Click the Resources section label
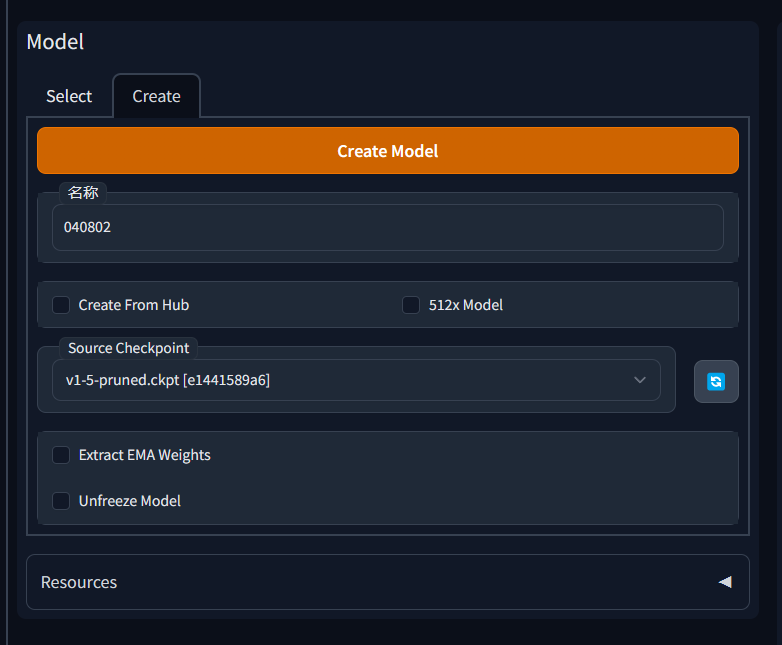The width and height of the screenshot is (782, 645). pyautogui.click(x=79, y=582)
